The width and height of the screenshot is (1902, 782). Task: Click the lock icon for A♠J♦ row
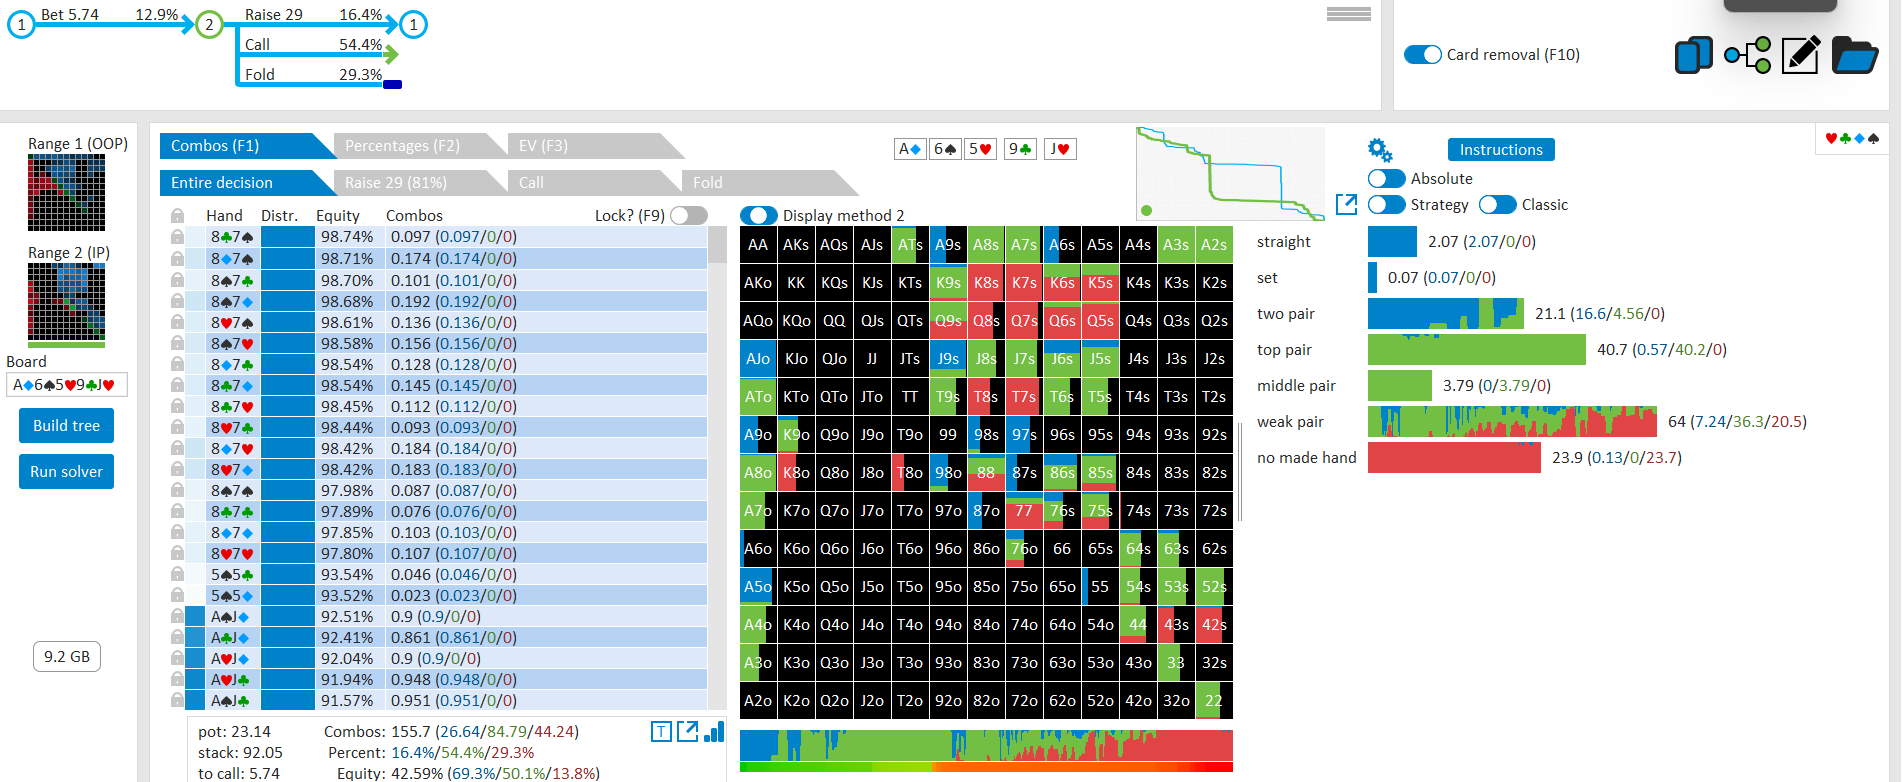point(177,616)
